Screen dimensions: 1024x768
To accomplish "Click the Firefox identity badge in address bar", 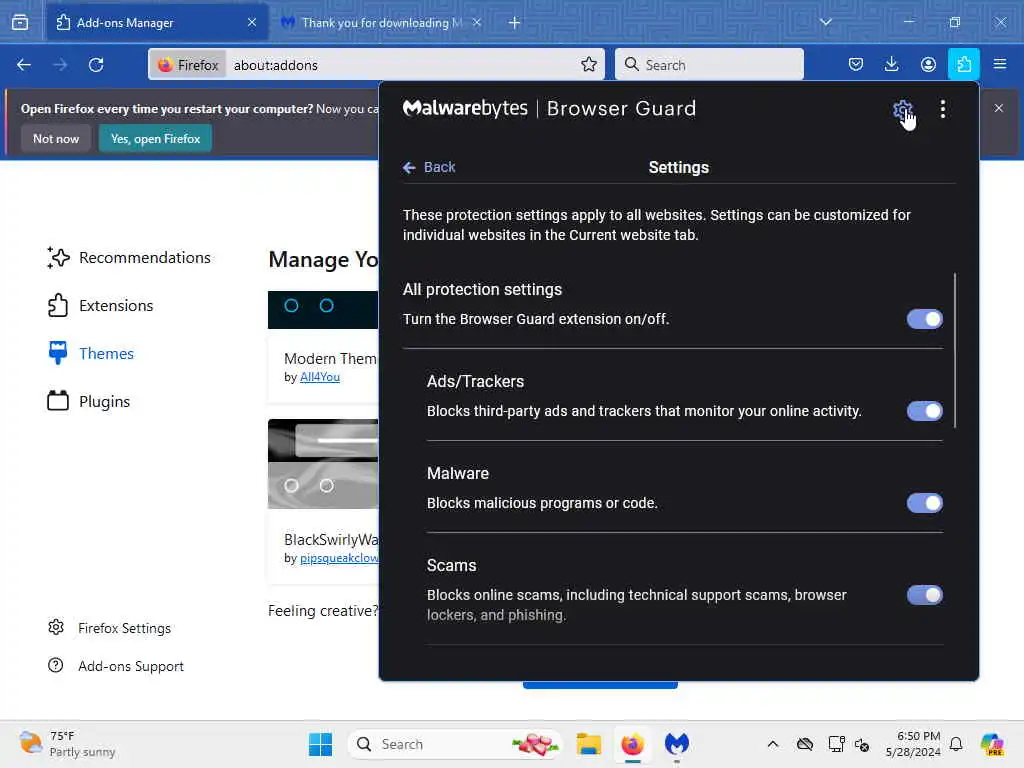I will tap(189, 65).
